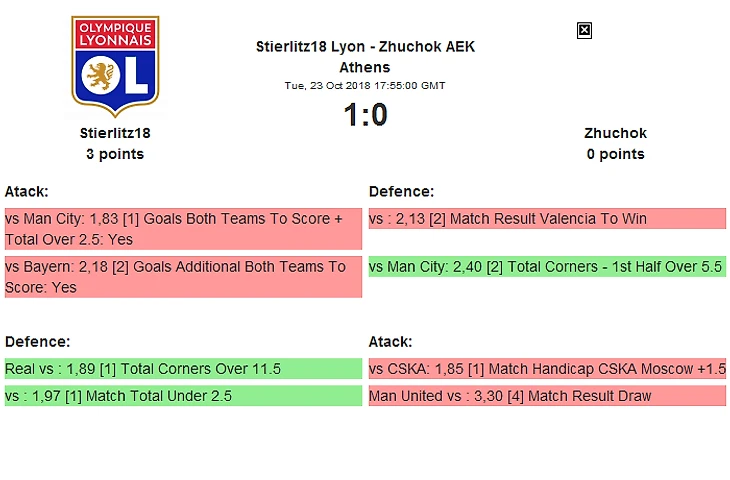This screenshot has height=480, width=730.
Task: Click the left Atack section heading
Action: (27, 192)
